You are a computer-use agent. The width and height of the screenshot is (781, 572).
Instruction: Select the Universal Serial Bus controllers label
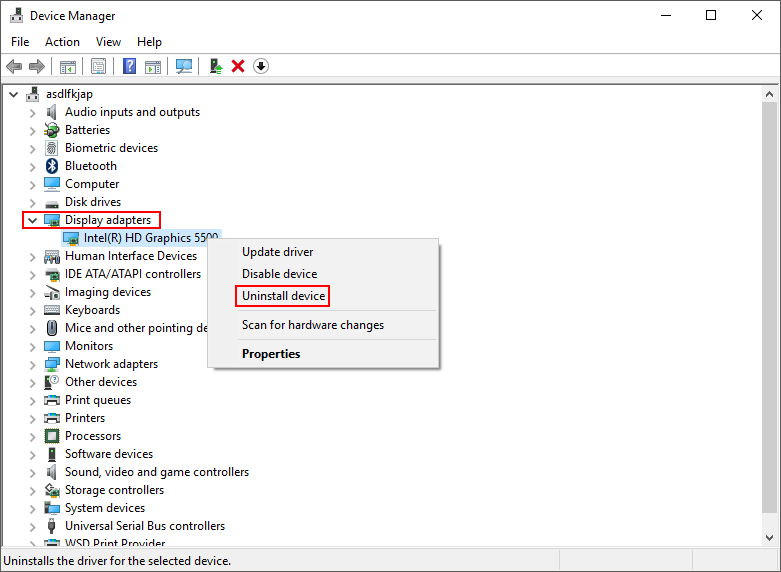(x=145, y=526)
